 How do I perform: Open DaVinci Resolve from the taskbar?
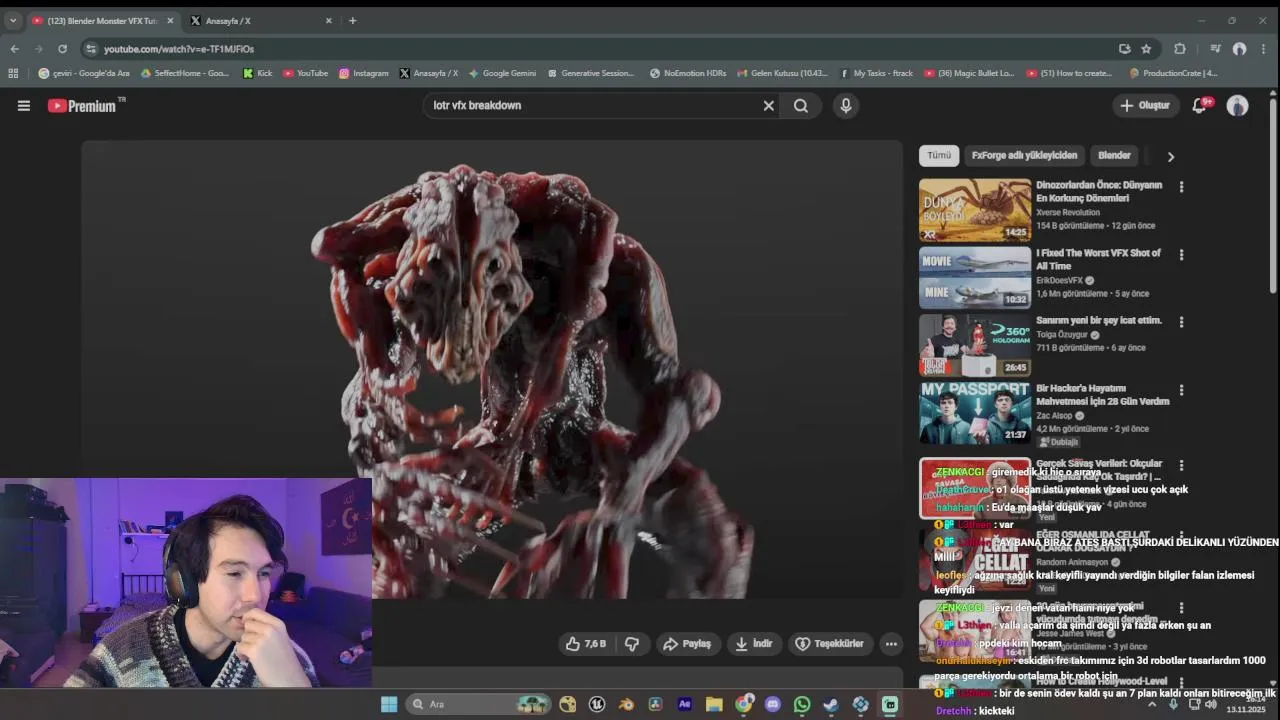(655, 704)
